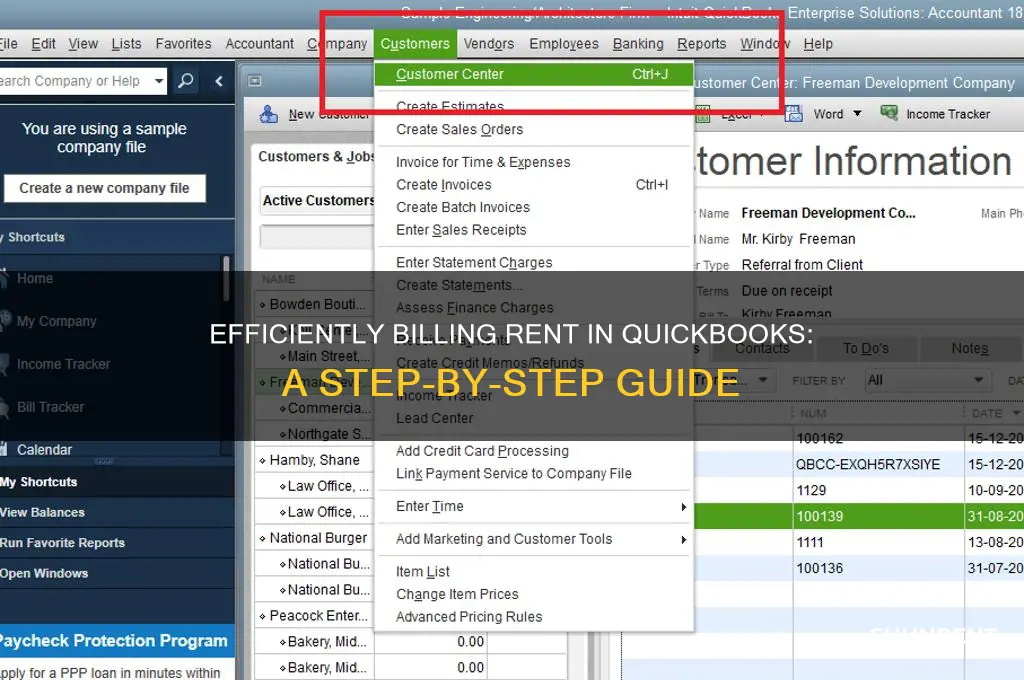Switch to the Contacts tab
The height and width of the screenshot is (680, 1024).
(761, 349)
